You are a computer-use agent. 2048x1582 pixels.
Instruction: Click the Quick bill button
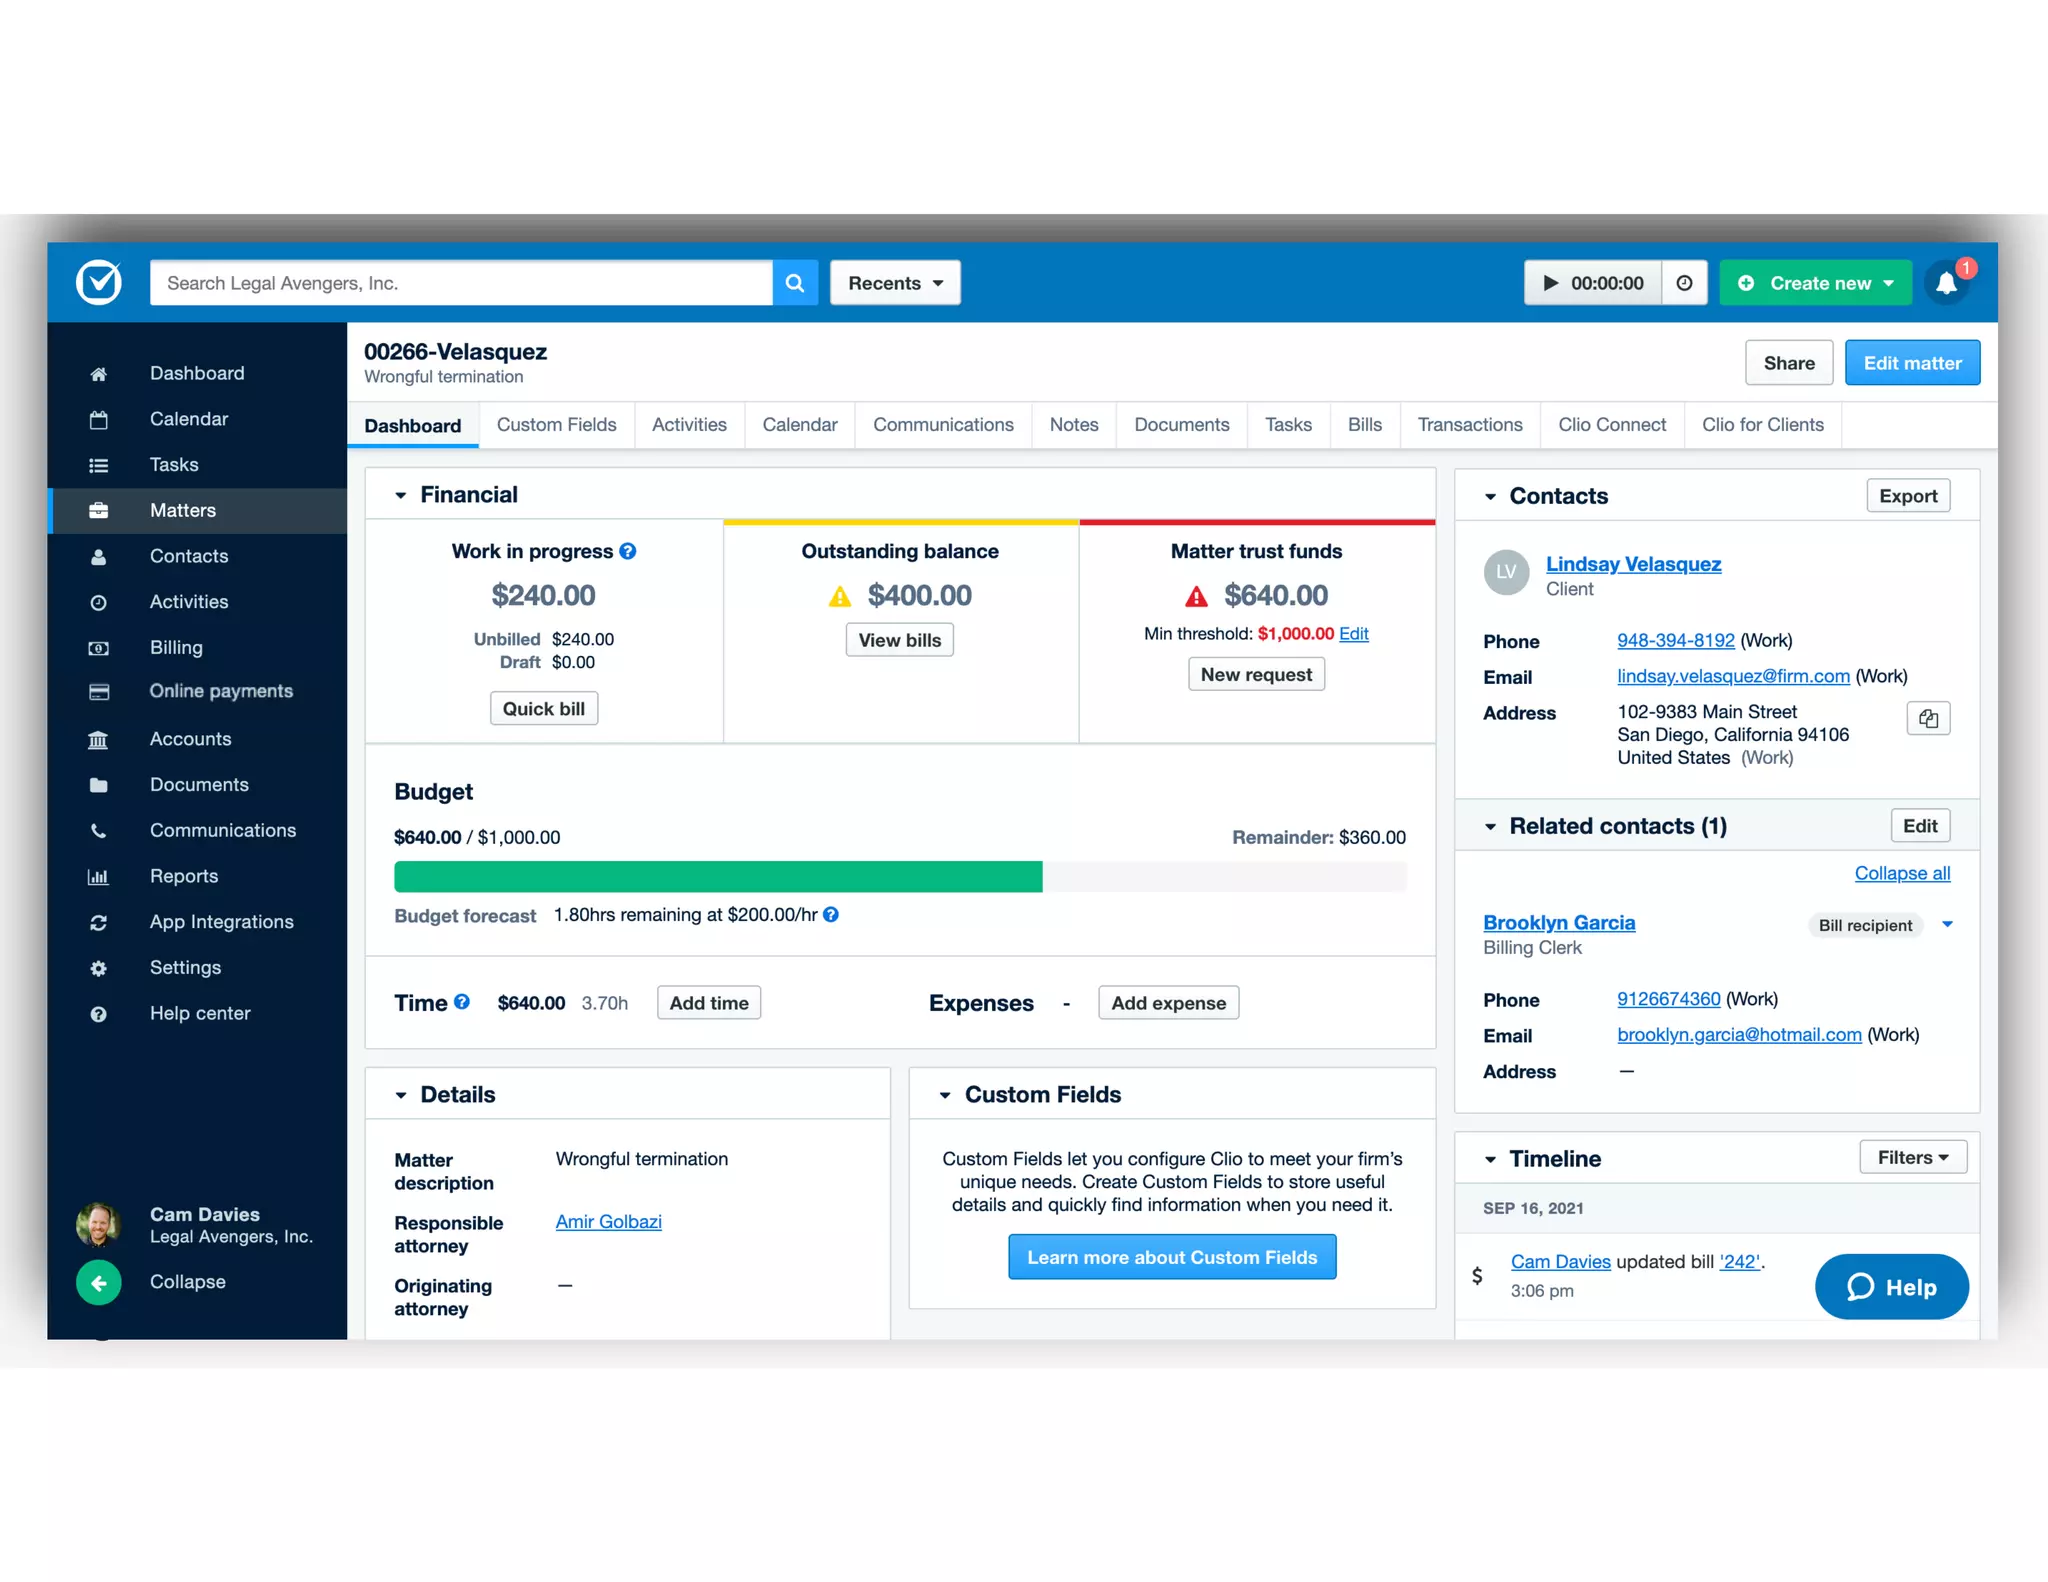(544, 709)
